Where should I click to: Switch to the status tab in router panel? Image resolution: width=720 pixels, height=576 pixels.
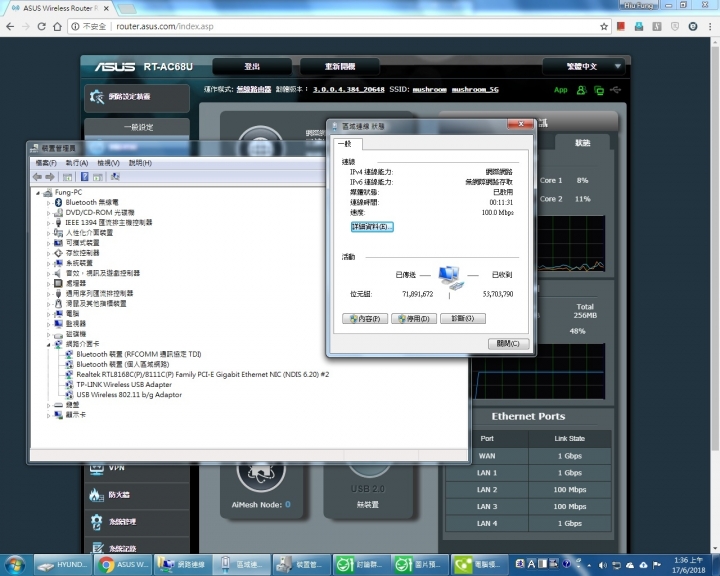point(582,143)
